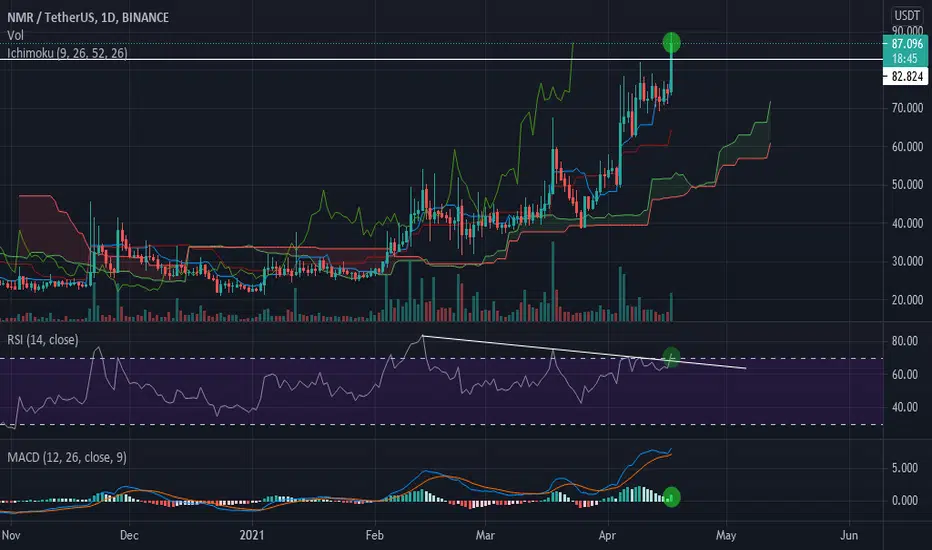This screenshot has height=550, width=932.
Task: Click the green circle marker on the MACD histogram
Action: click(x=672, y=496)
